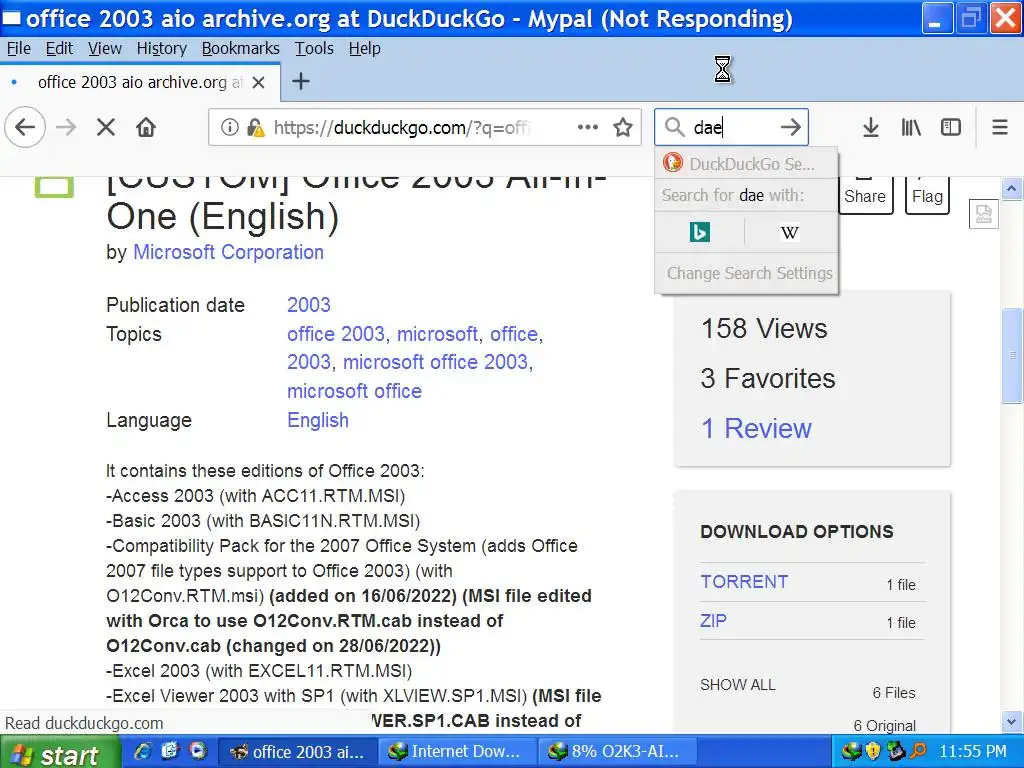Click the broken image icon near scrollbar
1024x768 pixels.
(984, 214)
